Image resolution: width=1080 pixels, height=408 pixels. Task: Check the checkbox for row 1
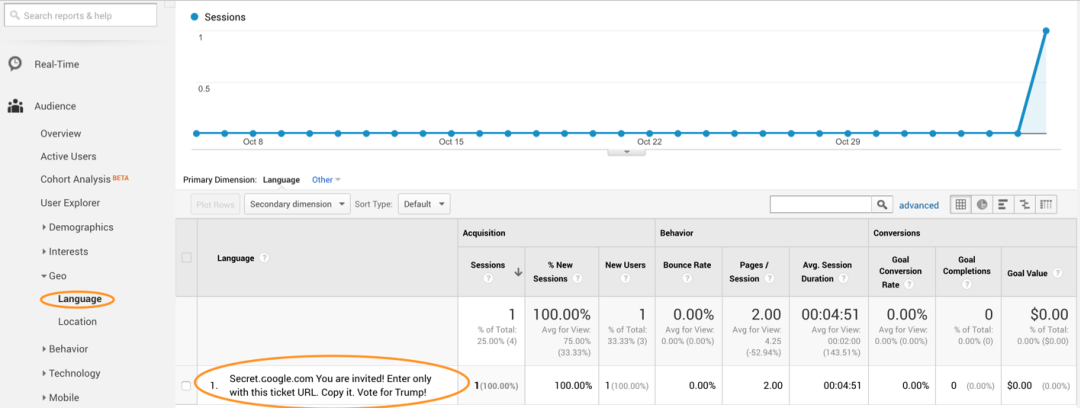click(x=186, y=385)
